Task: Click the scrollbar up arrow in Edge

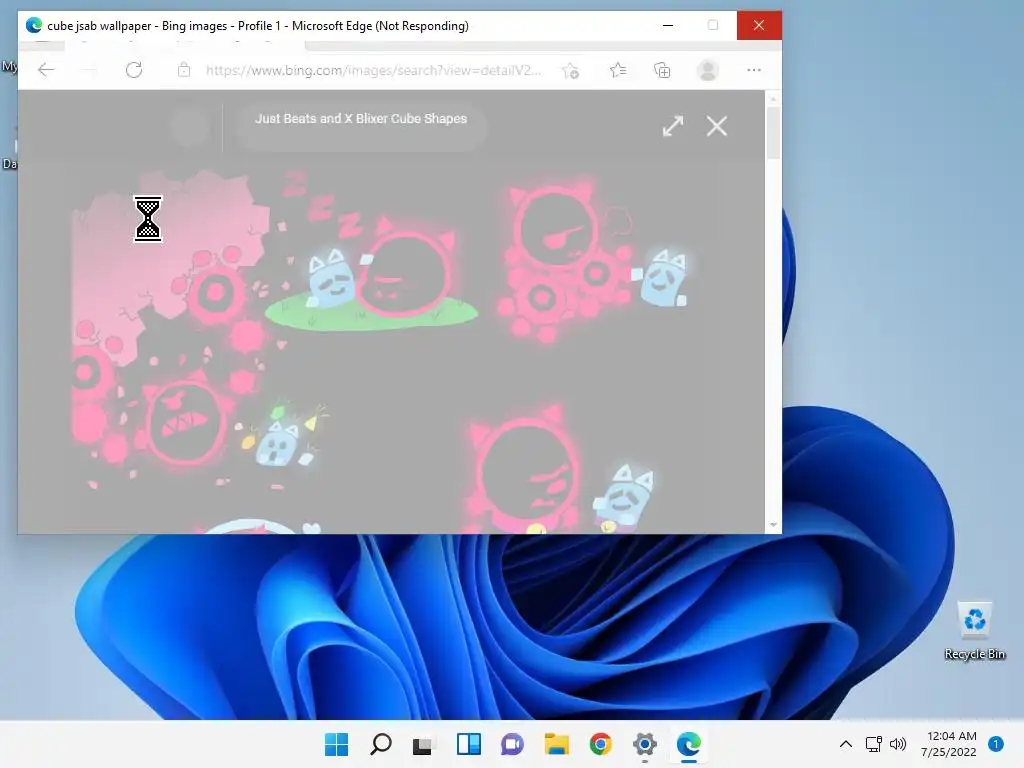Action: (773, 99)
